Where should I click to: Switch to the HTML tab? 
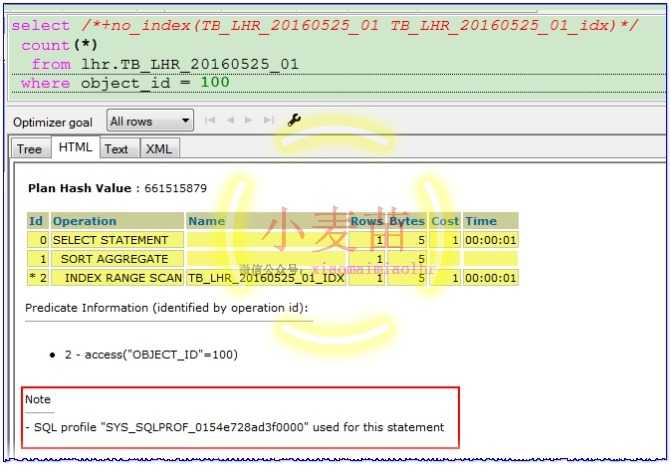pyautogui.click(x=75, y=147)
